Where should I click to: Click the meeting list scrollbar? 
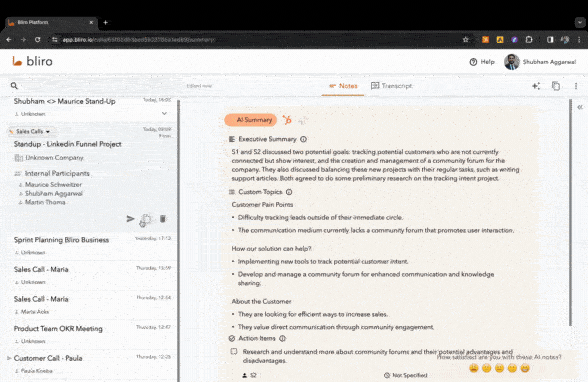(x=178, y=241)
